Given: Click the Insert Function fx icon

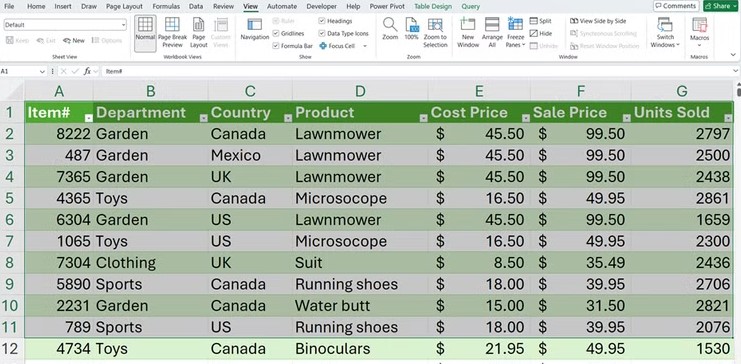Looking at the screenshot, I should pos(87,71).
